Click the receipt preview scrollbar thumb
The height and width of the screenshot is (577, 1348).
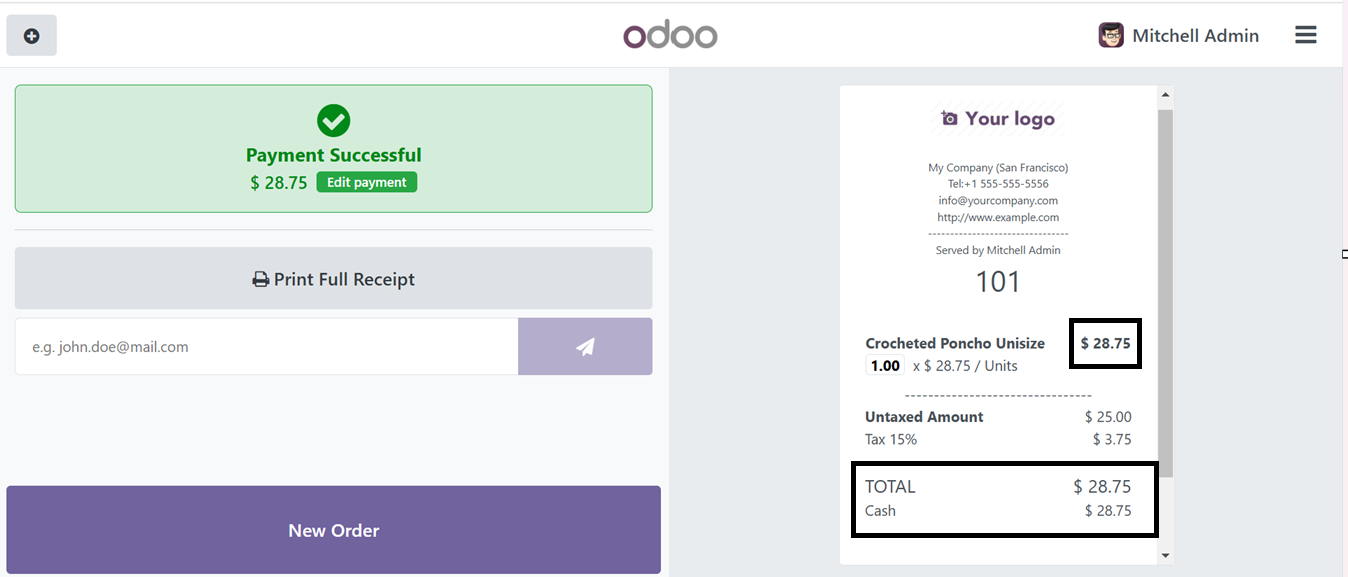tap(1165, 293)
